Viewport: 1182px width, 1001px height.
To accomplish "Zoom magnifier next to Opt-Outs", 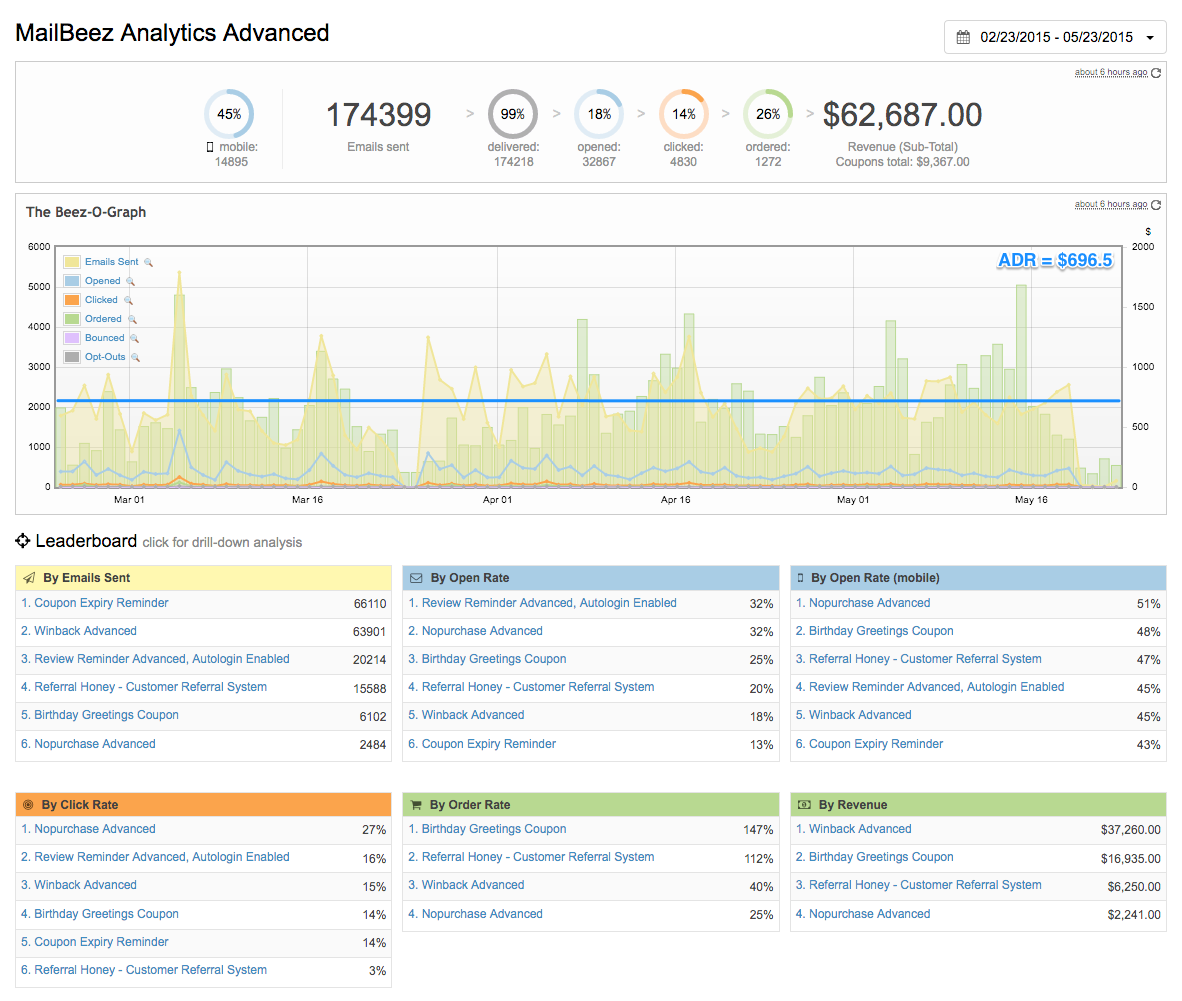I will tap(136, 357).
